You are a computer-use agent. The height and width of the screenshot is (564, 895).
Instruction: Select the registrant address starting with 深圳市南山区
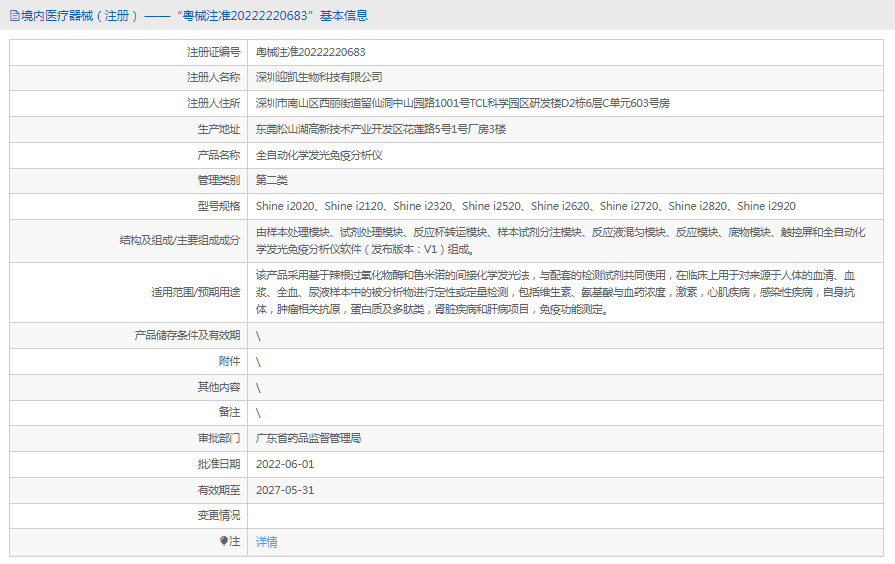[462, 103]
